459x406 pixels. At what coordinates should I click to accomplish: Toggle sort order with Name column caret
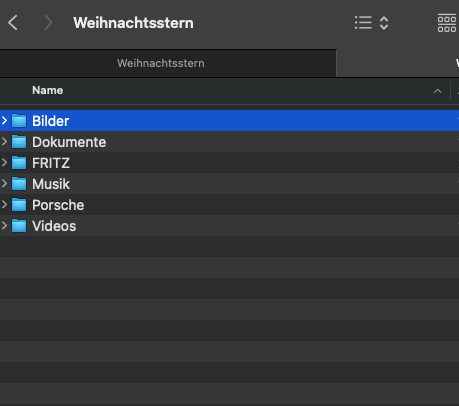pyautogui.click(x=438, y=91)
